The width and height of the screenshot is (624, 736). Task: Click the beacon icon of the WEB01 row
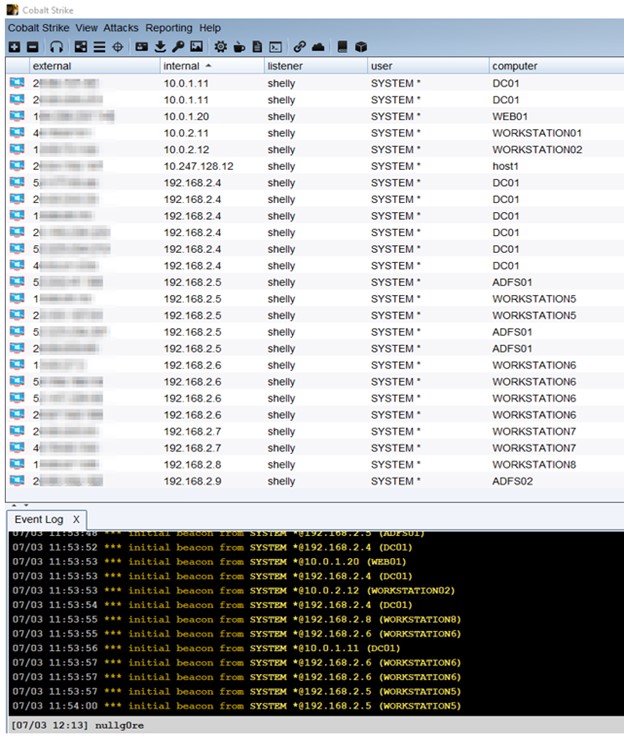click(x=17, y=116)
